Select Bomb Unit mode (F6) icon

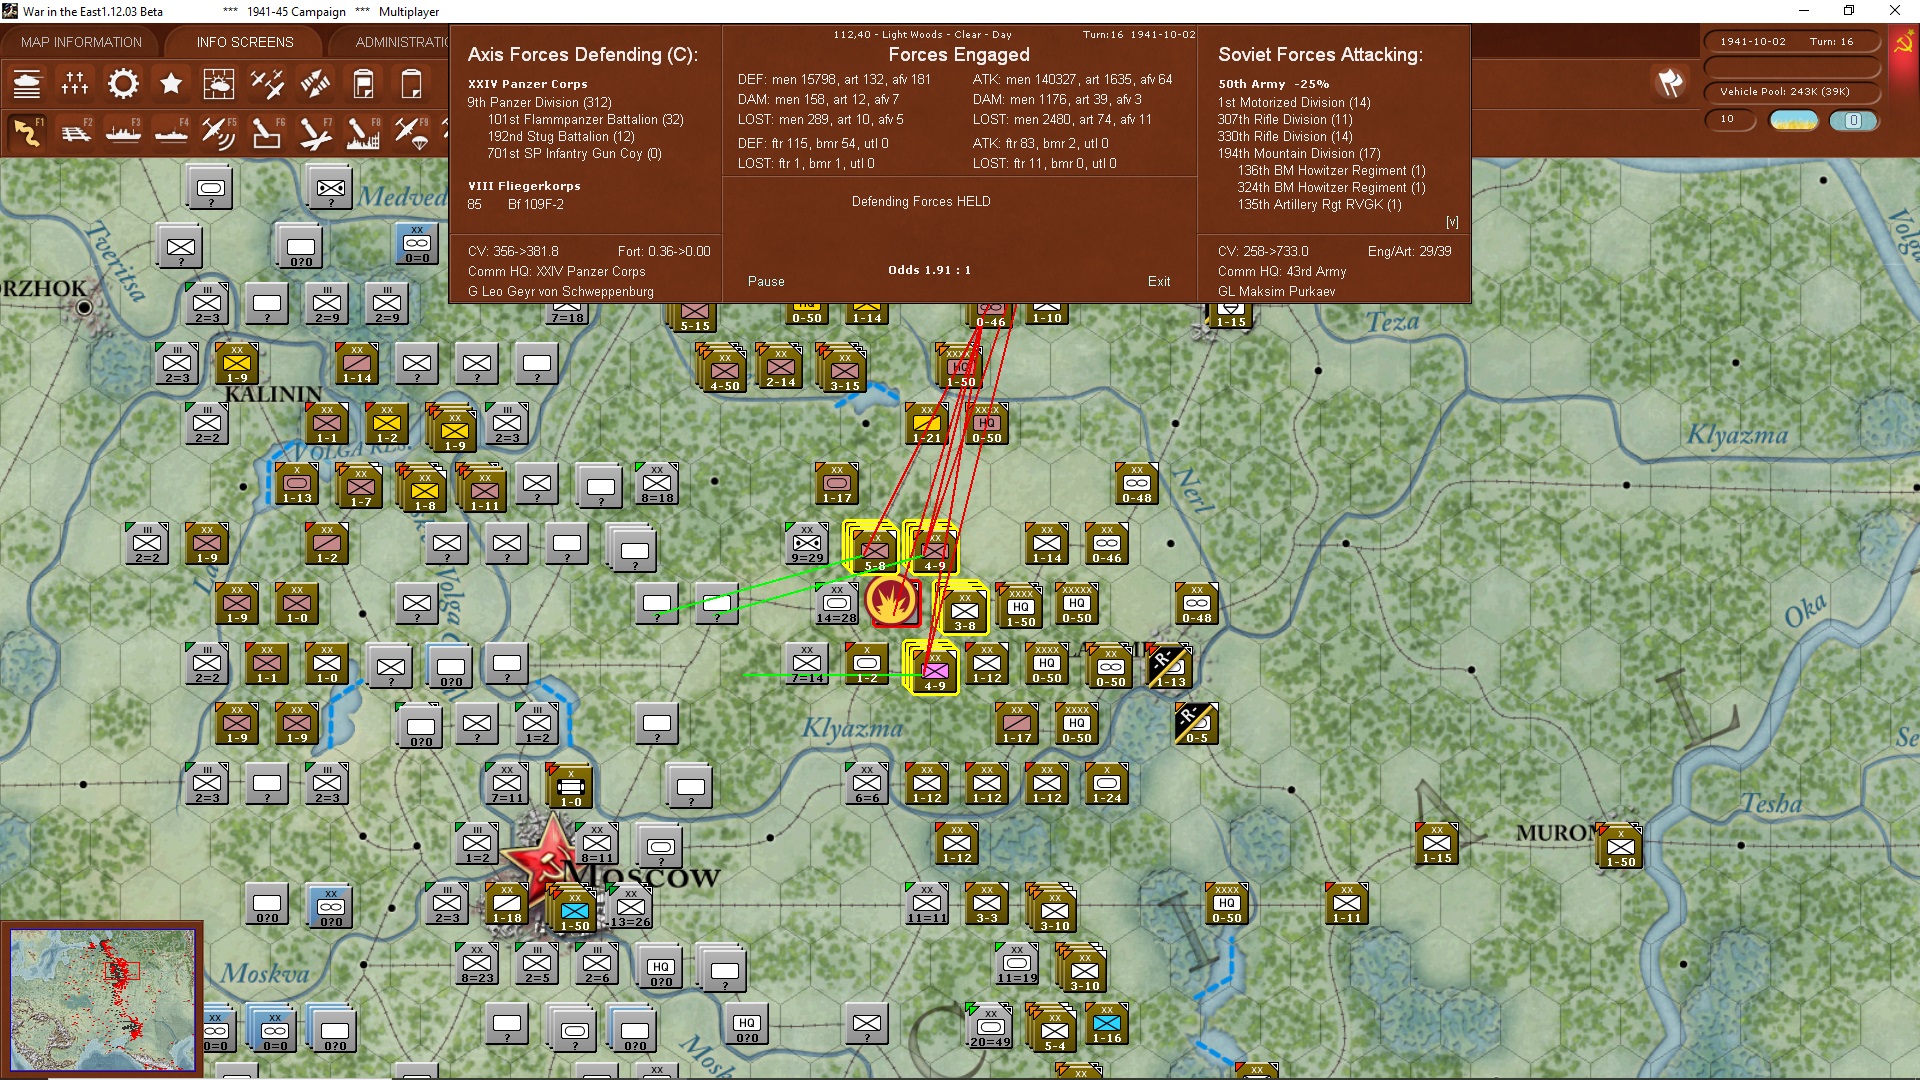[x=267, y=132]
